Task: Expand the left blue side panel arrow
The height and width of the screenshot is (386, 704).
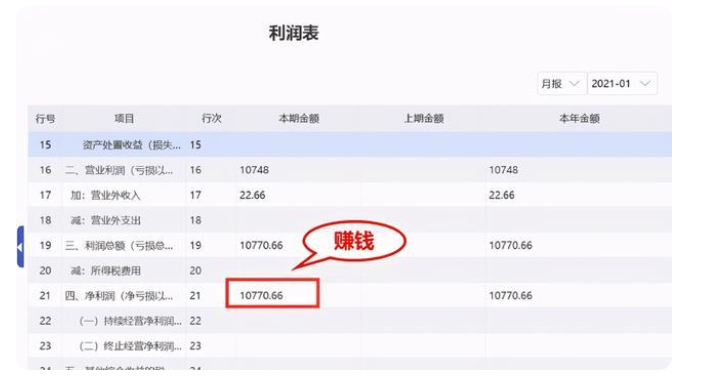Action: 21,247
